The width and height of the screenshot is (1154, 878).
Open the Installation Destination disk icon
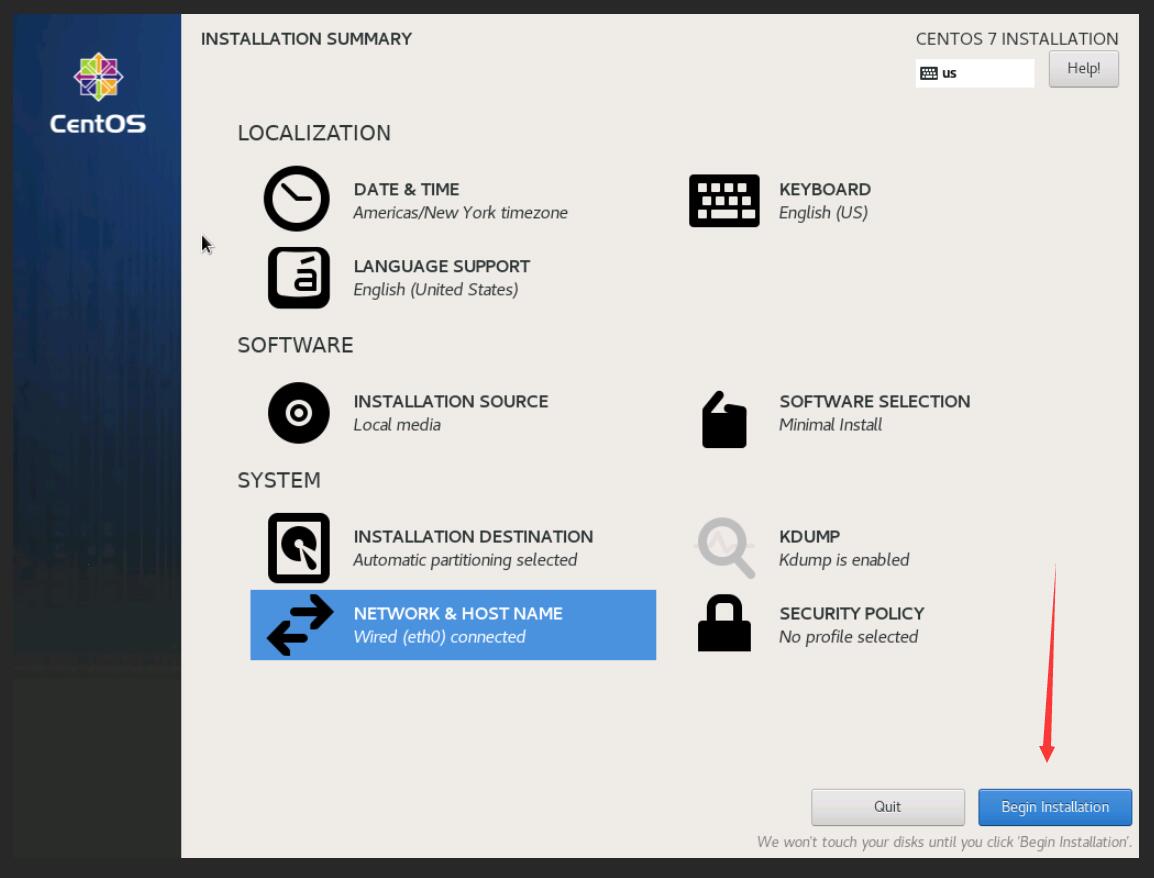pyautogui.click(x=298, y=548)
